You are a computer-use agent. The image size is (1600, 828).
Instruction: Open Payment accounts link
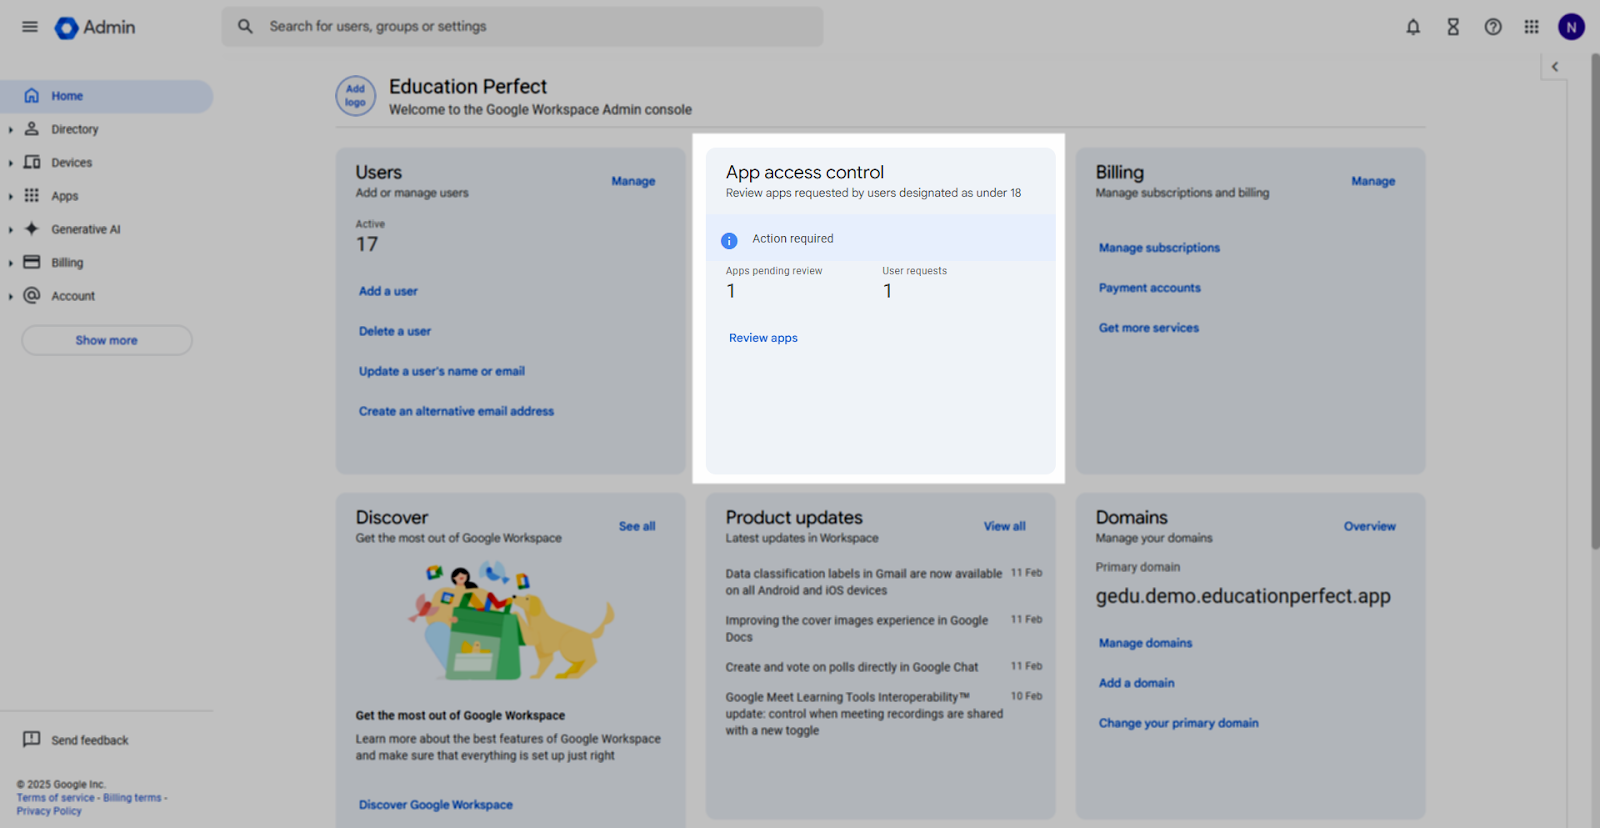pyautogui.click(x=1150, y=288)
